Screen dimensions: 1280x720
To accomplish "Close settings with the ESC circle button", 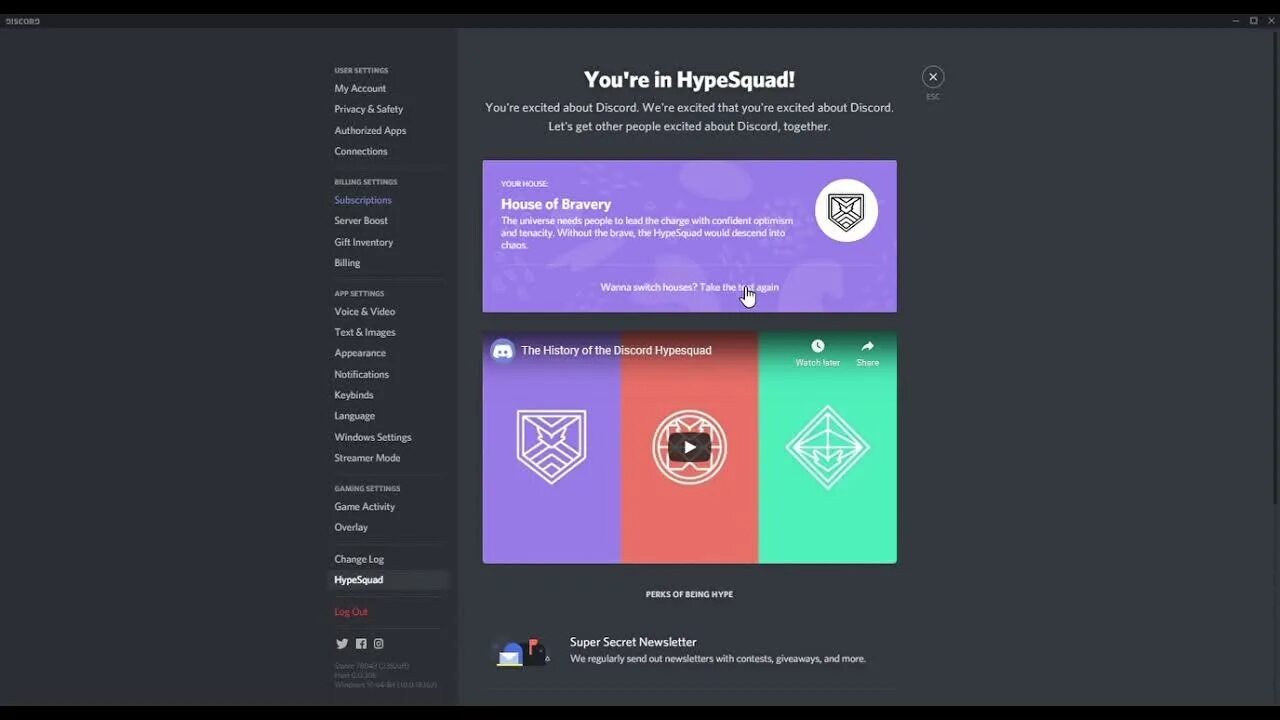I will [x=933, y=77].
